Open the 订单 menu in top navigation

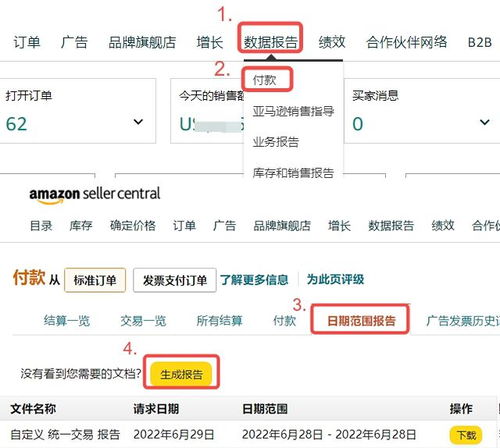pos(27,42)
